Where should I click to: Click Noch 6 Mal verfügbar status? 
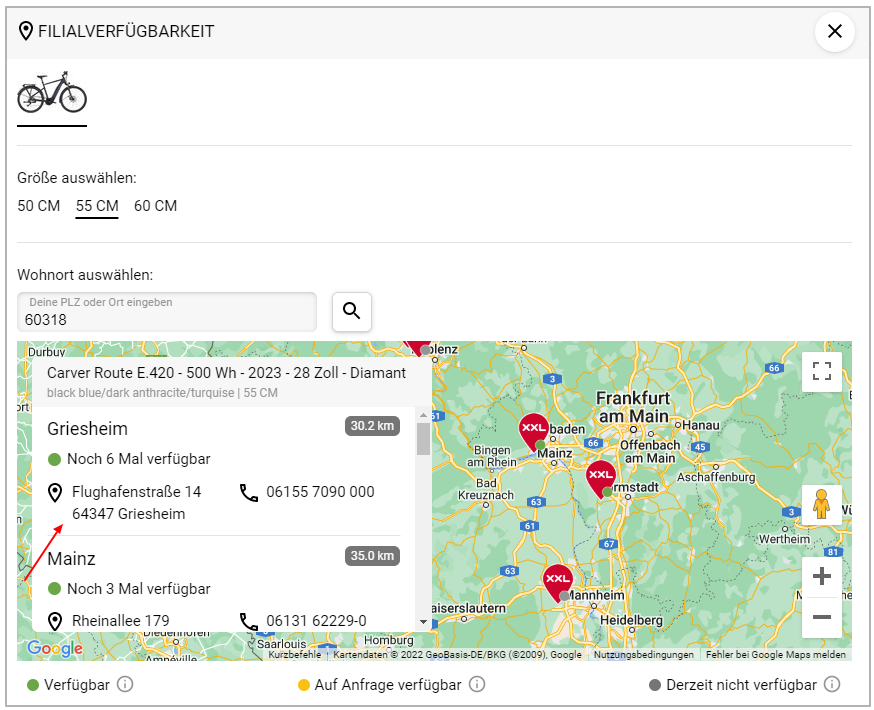(138, 459)
